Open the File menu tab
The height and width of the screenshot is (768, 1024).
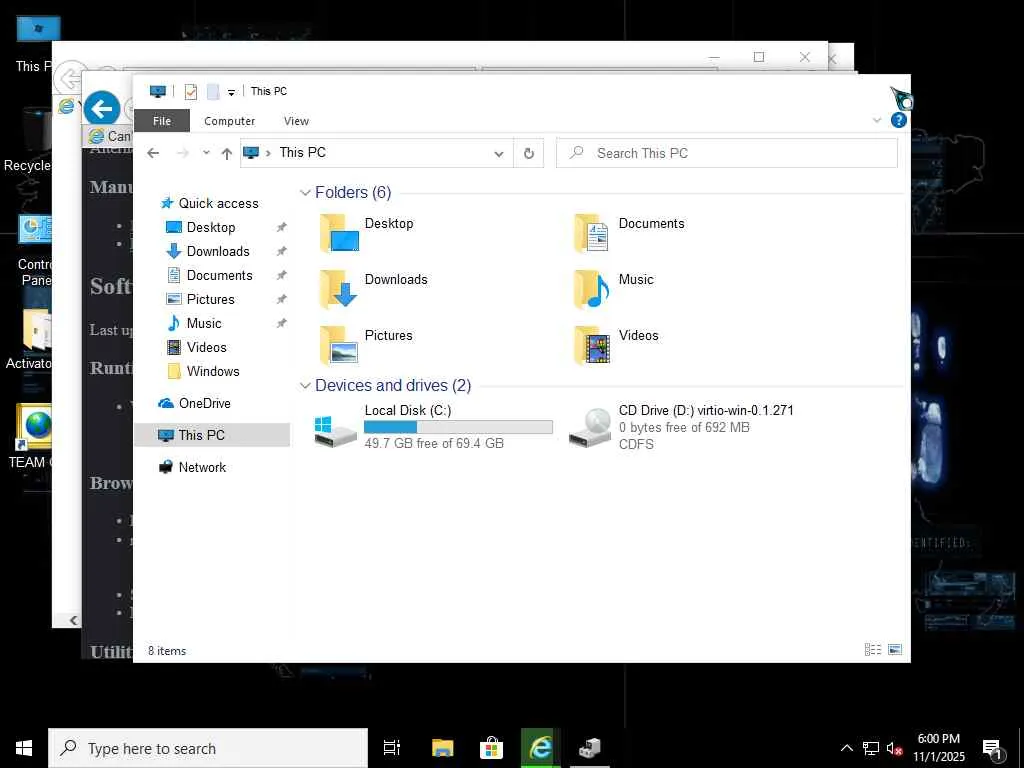click(x=162, y=121)
